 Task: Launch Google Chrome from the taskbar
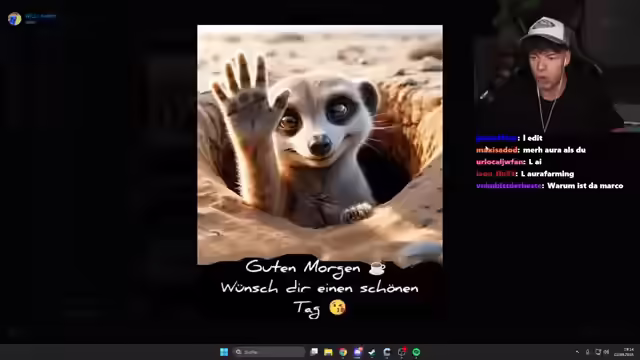click(x=343, y=352)
